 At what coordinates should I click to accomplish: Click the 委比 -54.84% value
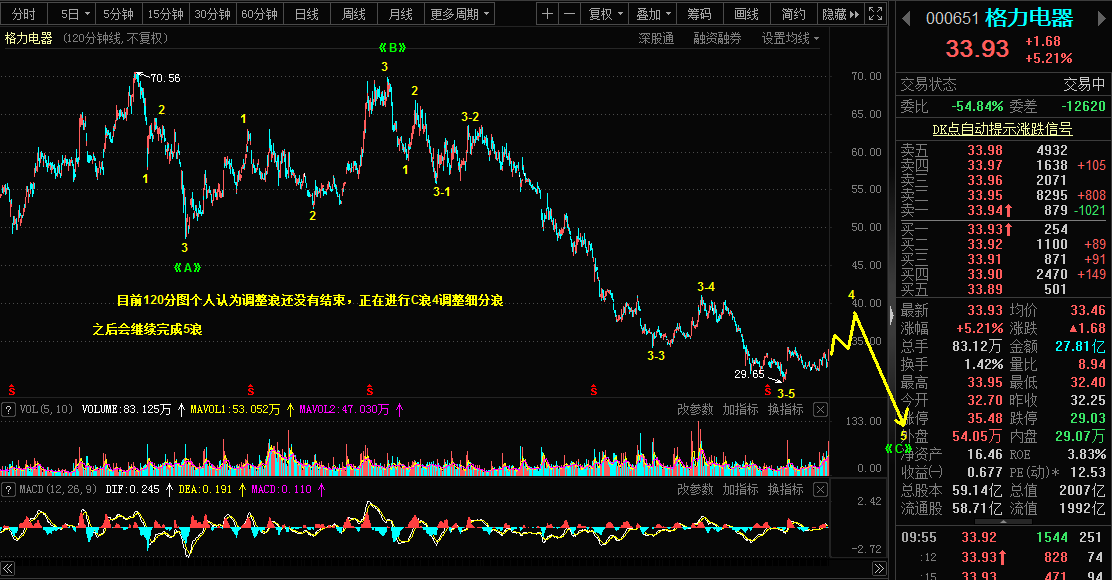977,106
